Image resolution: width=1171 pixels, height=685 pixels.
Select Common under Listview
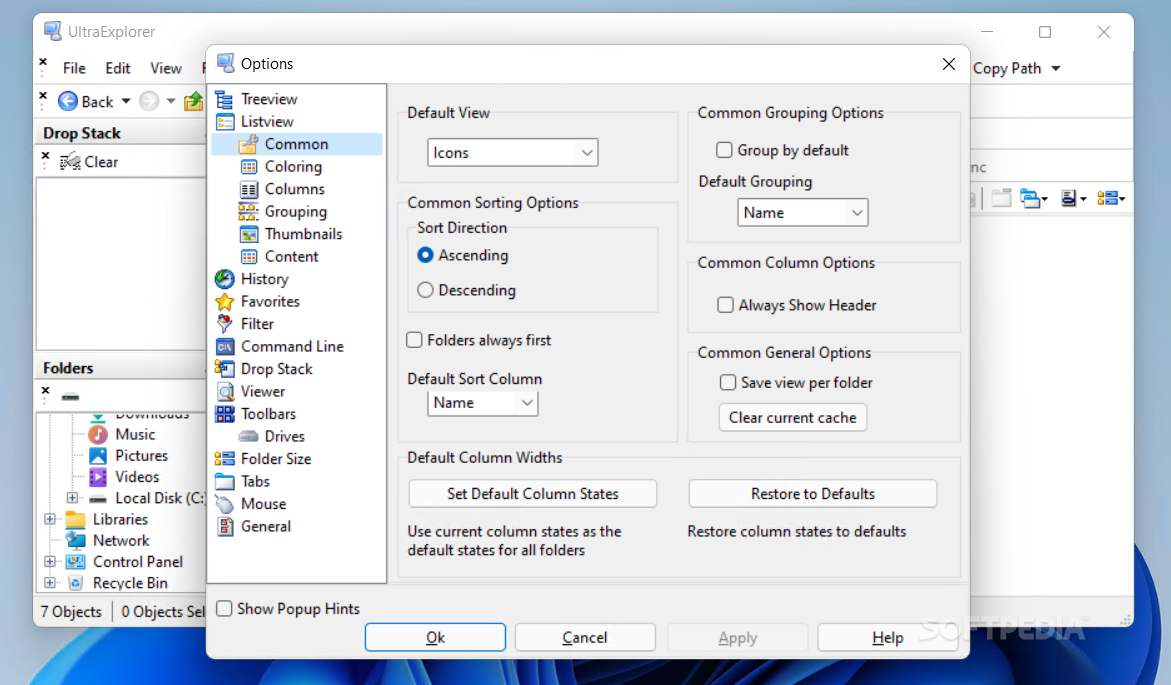pos(296,144)
